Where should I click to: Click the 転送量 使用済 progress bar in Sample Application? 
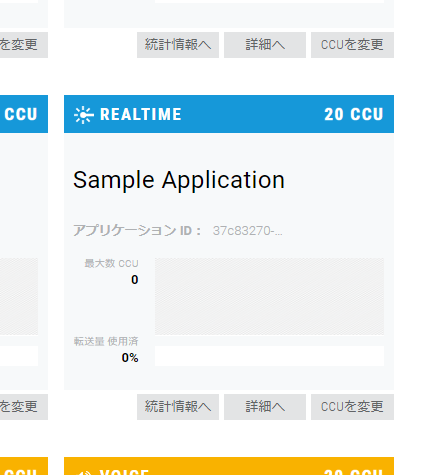coord(269,356)
